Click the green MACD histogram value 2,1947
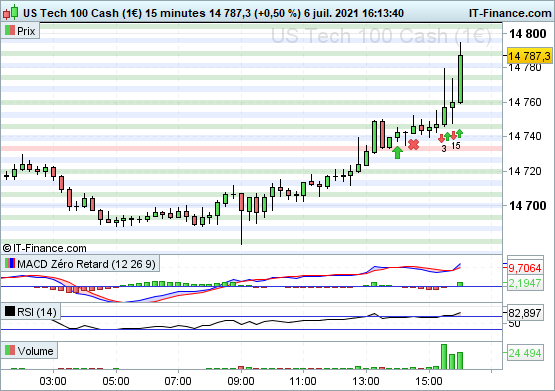 click(525, 283)
